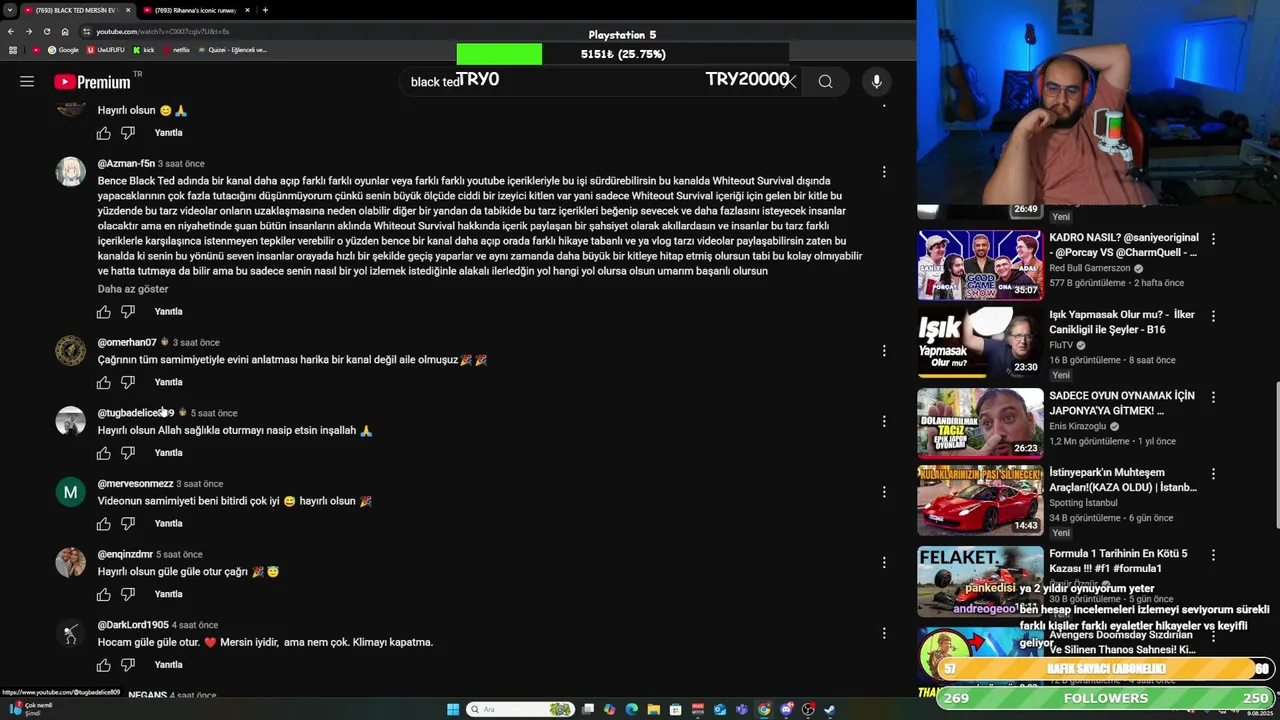Image resolution: width=1280 pixels, height=720 pixels.
Task: Dislike @omerhan07's comment
Action: coord(128,382)
